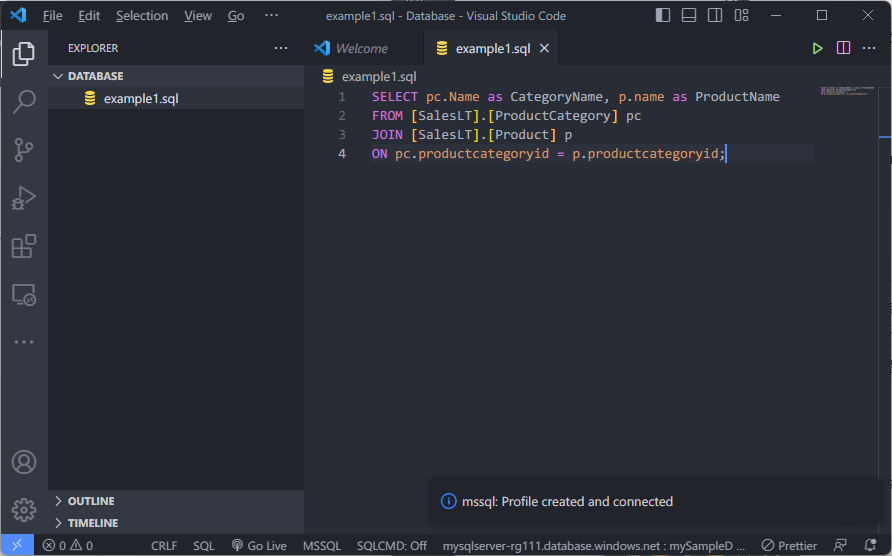Show errors and warnings count in status bar
This screenshot has height=556, width=892.
coord(68,546)
